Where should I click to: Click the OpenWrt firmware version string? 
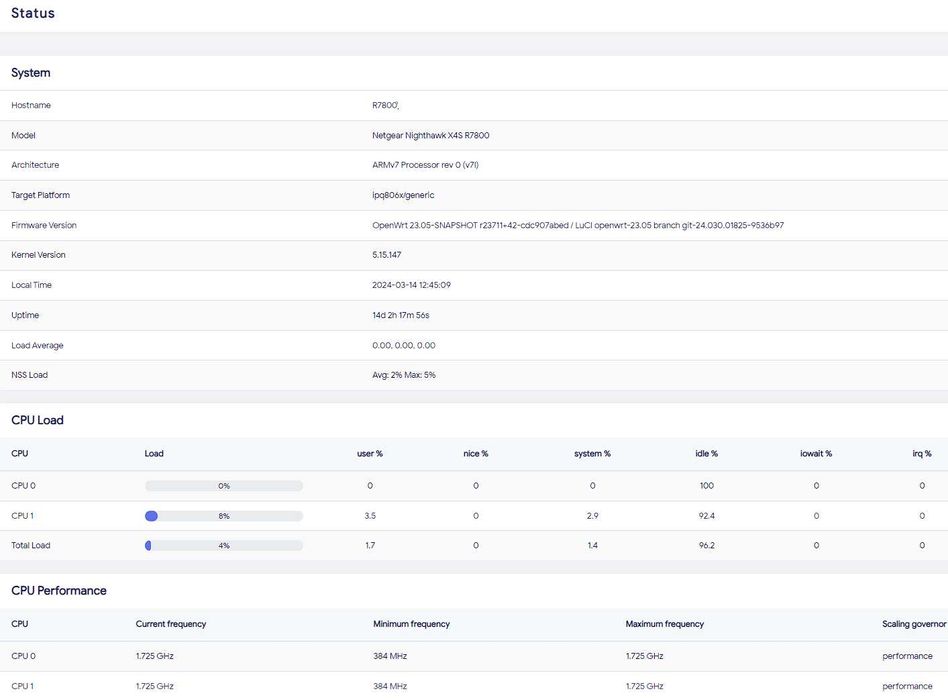577,225
